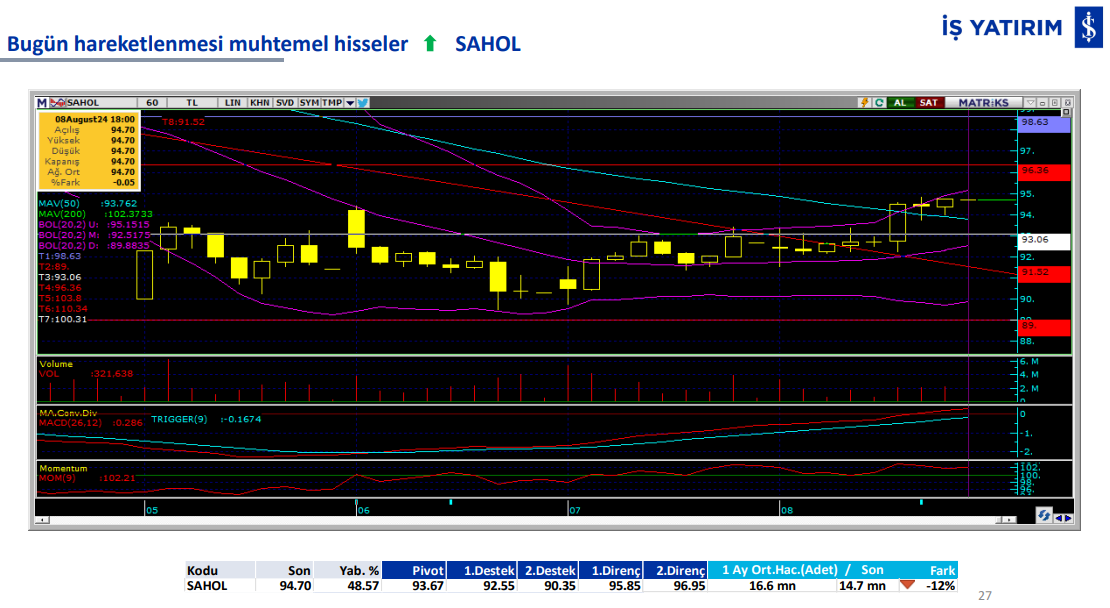Toggle the SYM display option
This screenshot has width=1110, height=608.
click(x=310, y=102)
